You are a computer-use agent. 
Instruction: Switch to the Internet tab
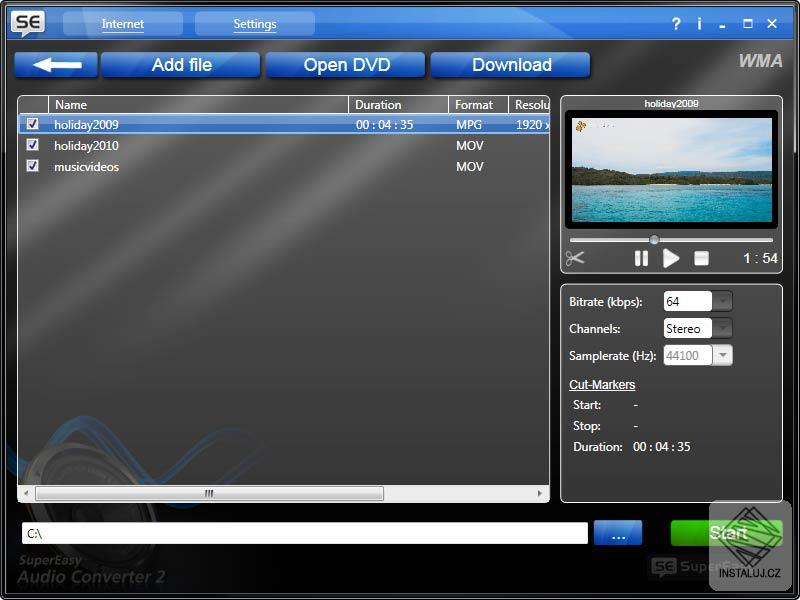coord(122,23)
